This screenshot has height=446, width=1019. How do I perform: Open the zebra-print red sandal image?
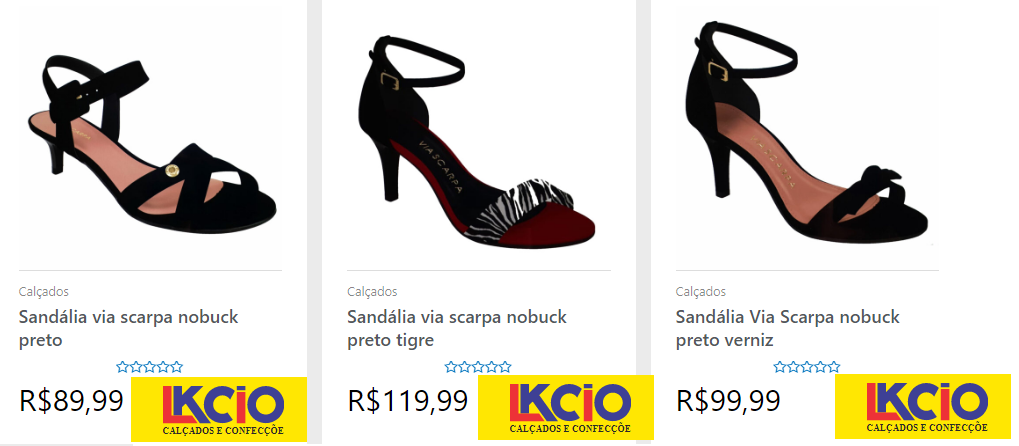tap(478, 143)
